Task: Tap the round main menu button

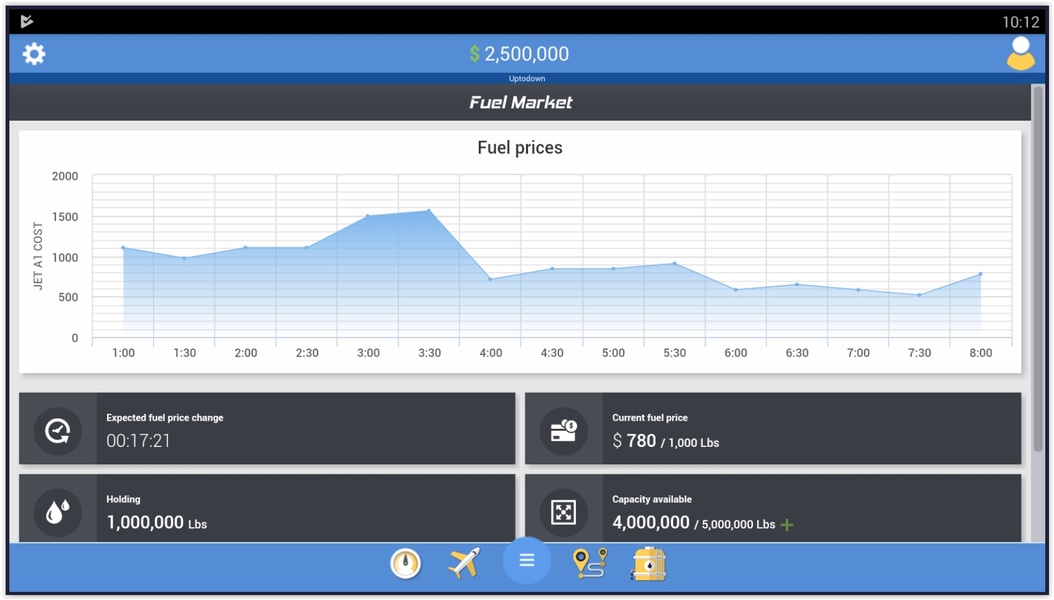Action: point(526,560)
